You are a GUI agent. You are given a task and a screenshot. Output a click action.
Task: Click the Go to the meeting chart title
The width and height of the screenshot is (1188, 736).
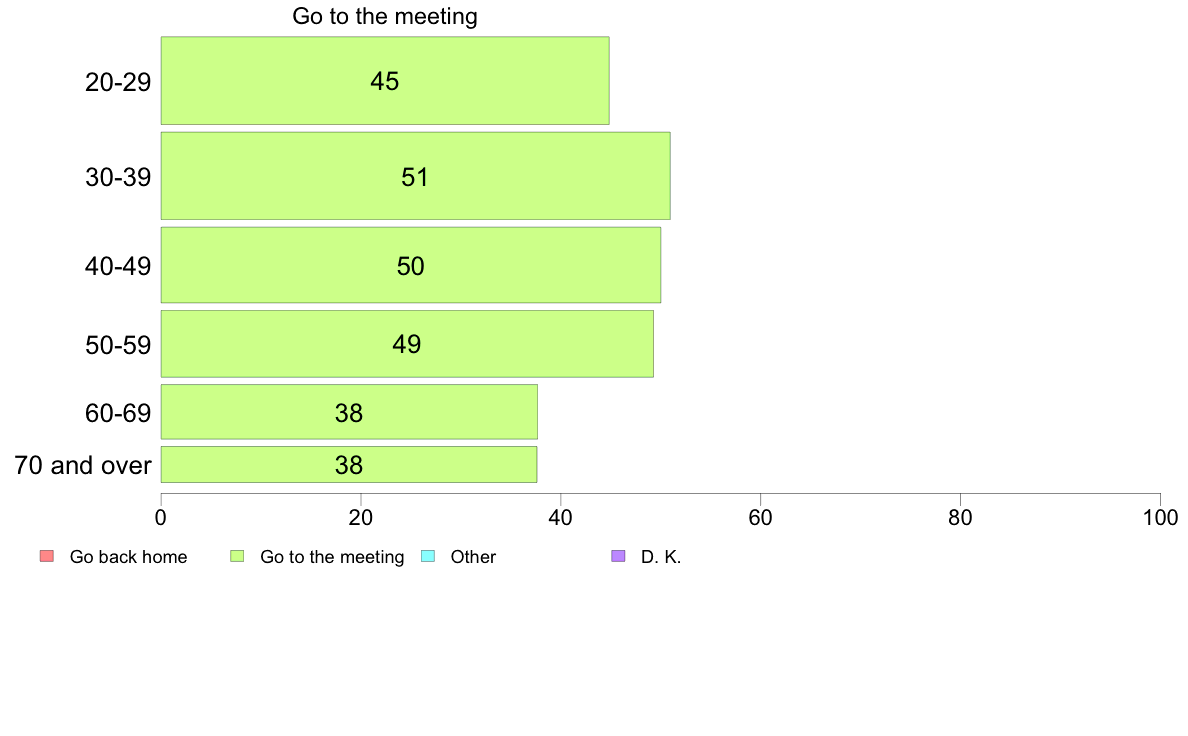(385, 16)
